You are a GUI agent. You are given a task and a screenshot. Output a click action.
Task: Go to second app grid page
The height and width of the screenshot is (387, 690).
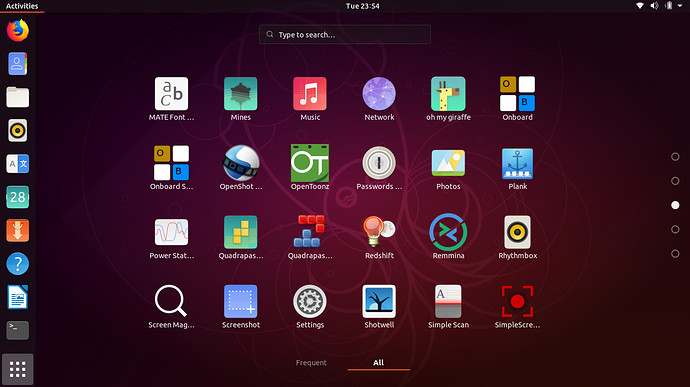pyautogui.click(x=675, y=181)
